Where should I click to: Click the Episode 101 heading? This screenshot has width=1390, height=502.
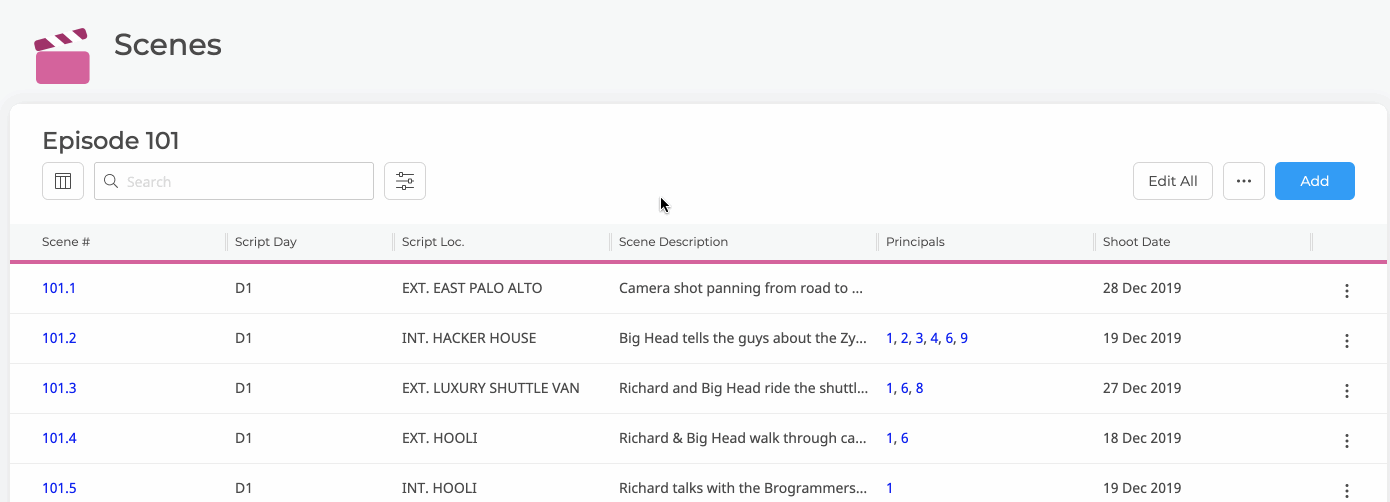[x=111, y=141]
